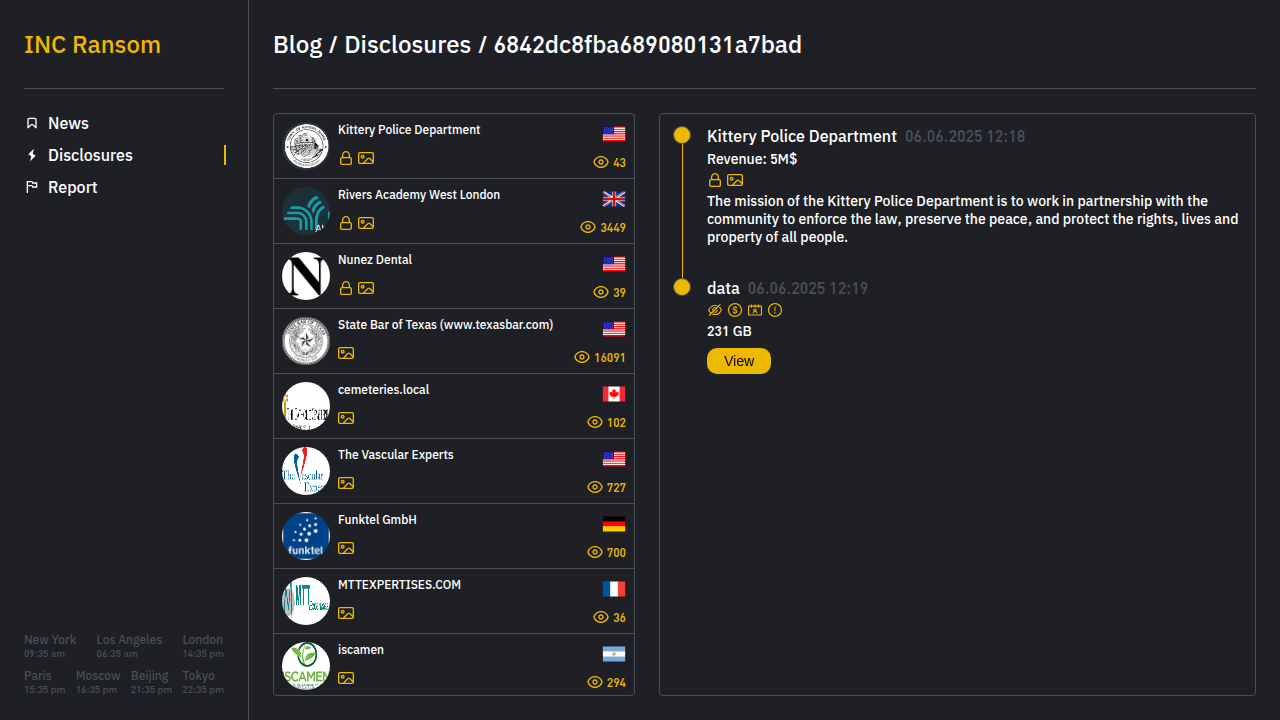Image resolution: width=1280 pixels, height=720 pixels.
Task: Click the flag icon beside Report
Action: pyautogui.click(x=32, y=187)
